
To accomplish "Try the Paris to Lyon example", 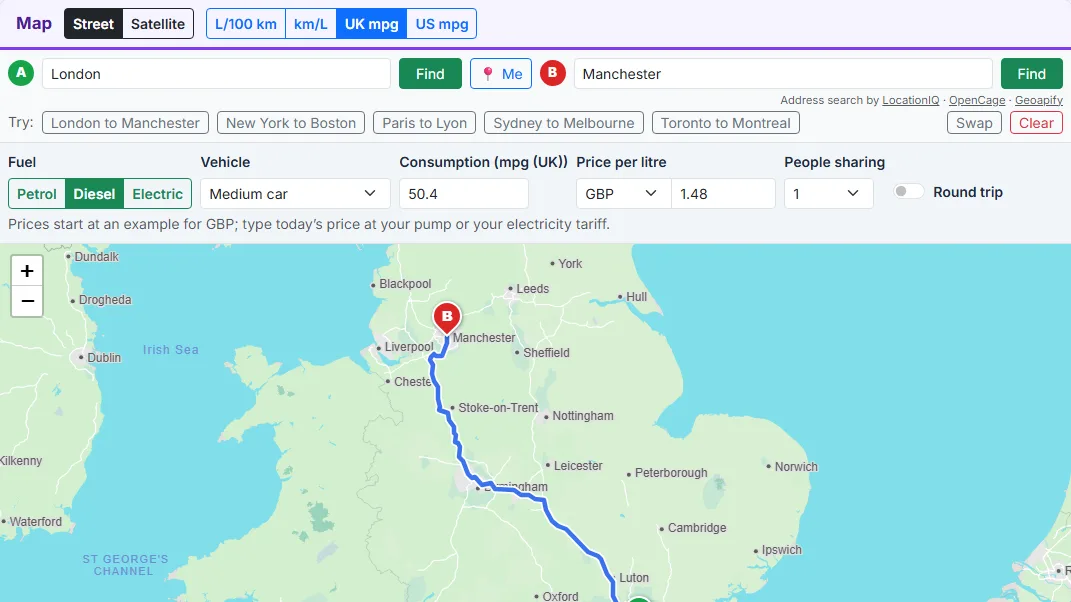I will (x=425, y=123).
